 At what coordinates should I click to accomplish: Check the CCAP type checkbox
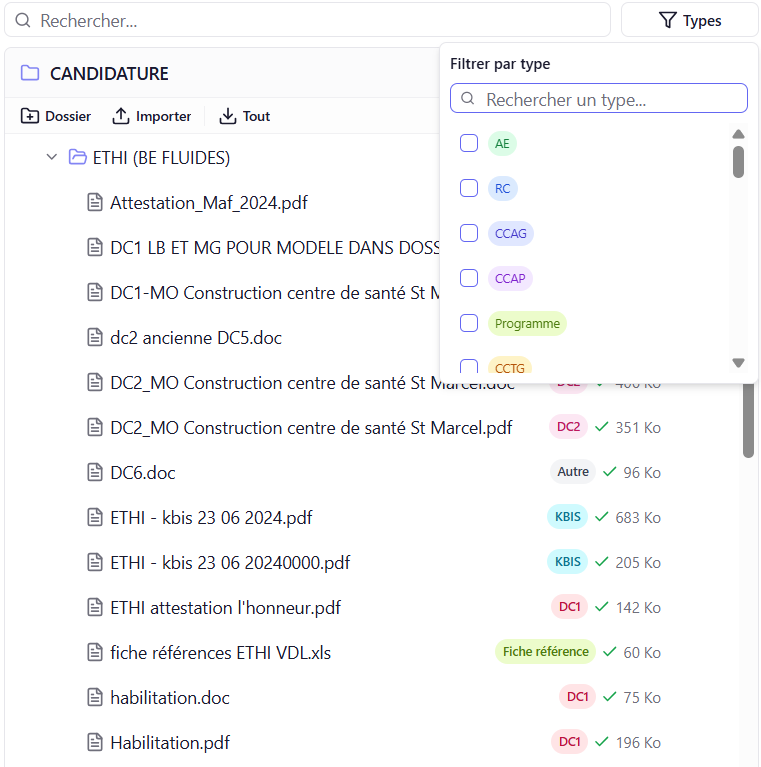click(x=469, y=278)
